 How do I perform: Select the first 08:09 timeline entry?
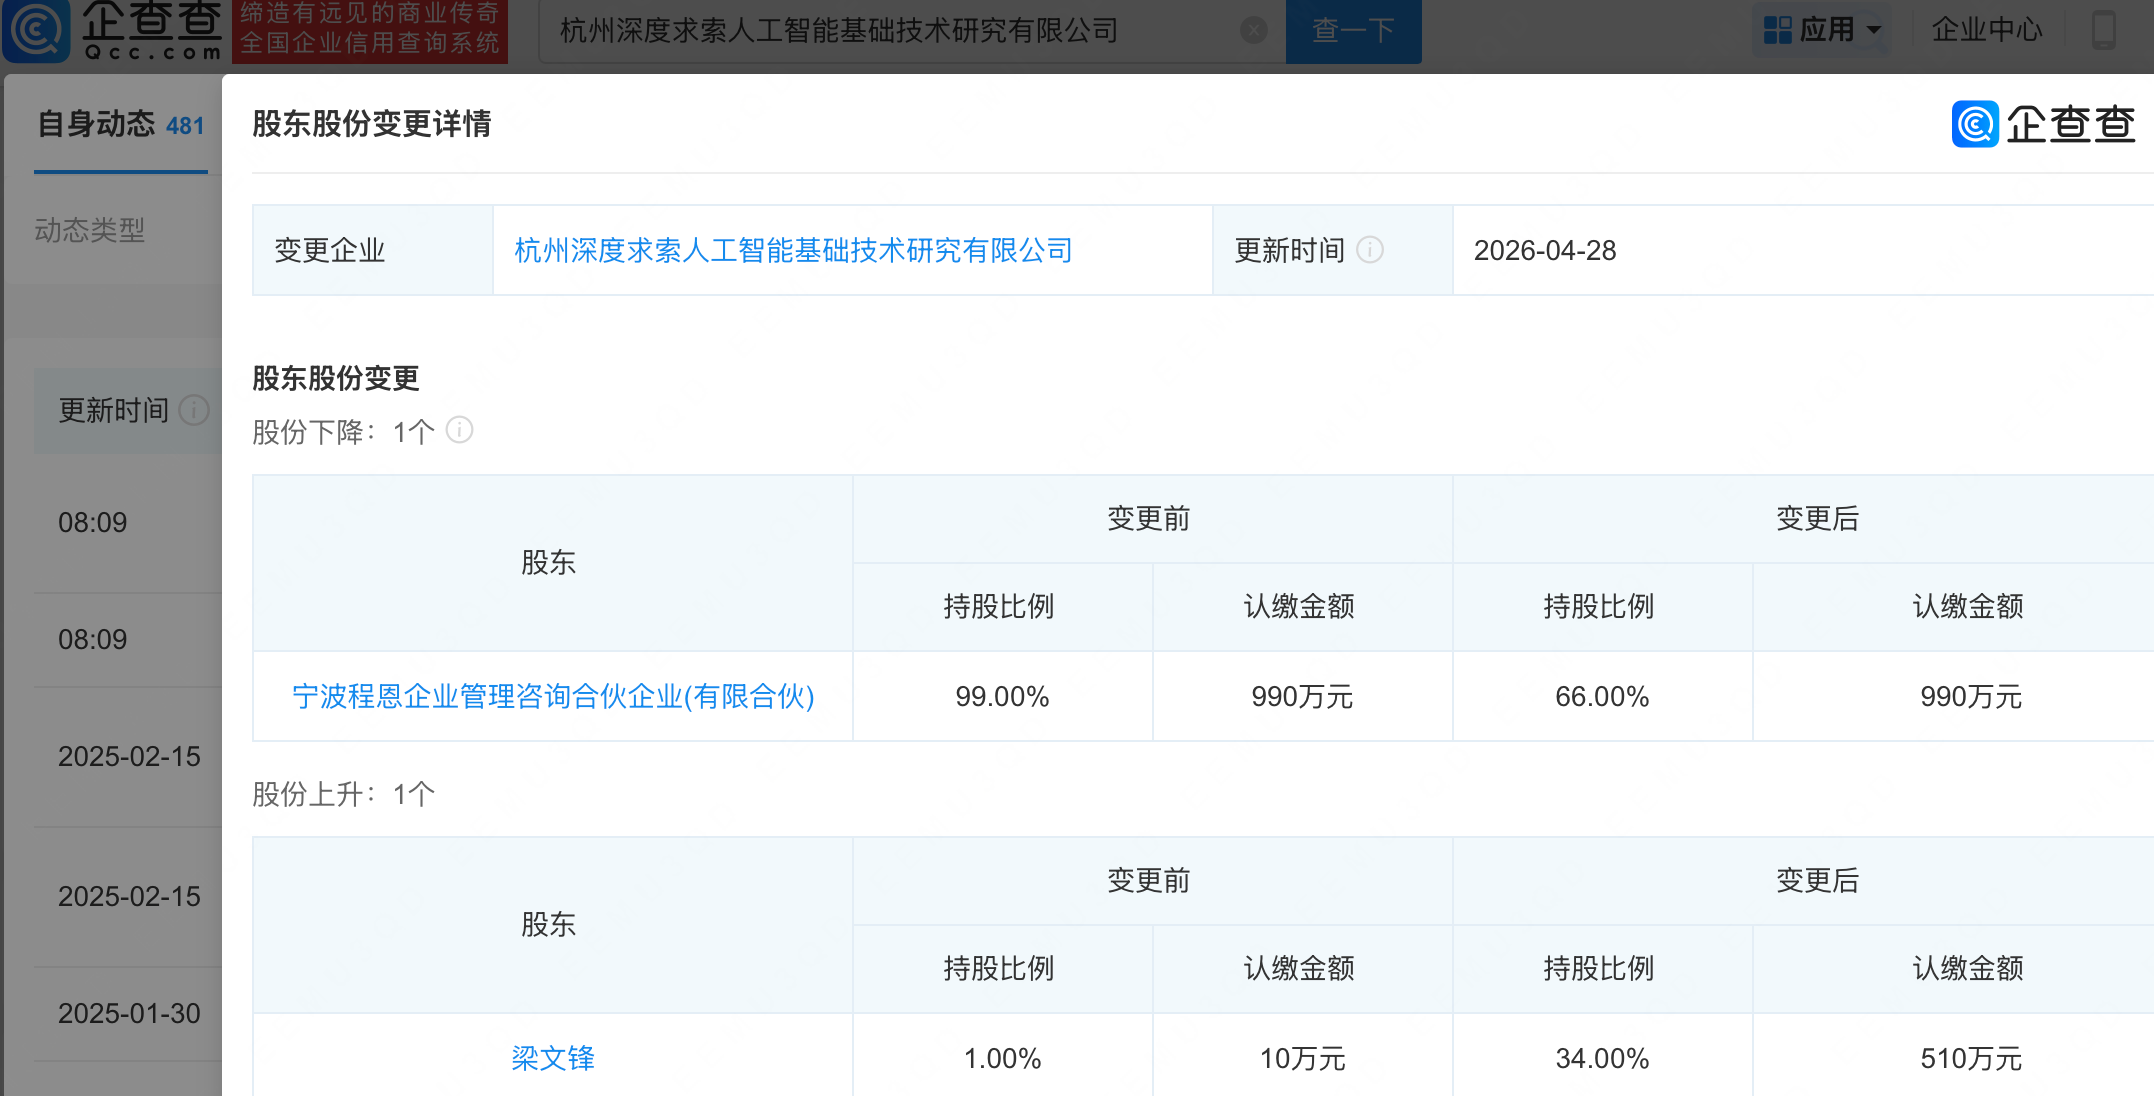click(92, 522)
